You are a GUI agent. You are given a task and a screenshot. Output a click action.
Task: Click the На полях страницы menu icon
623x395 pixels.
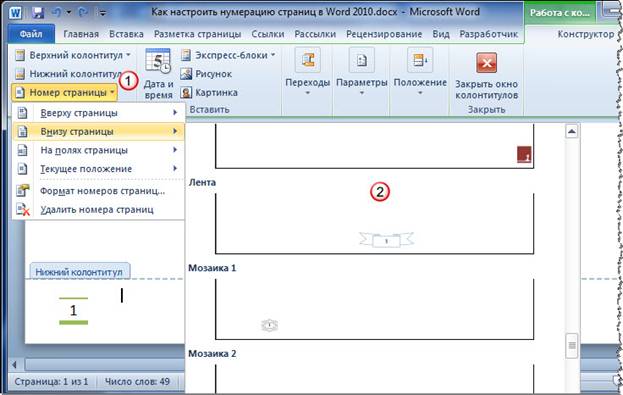pos(23,150)
